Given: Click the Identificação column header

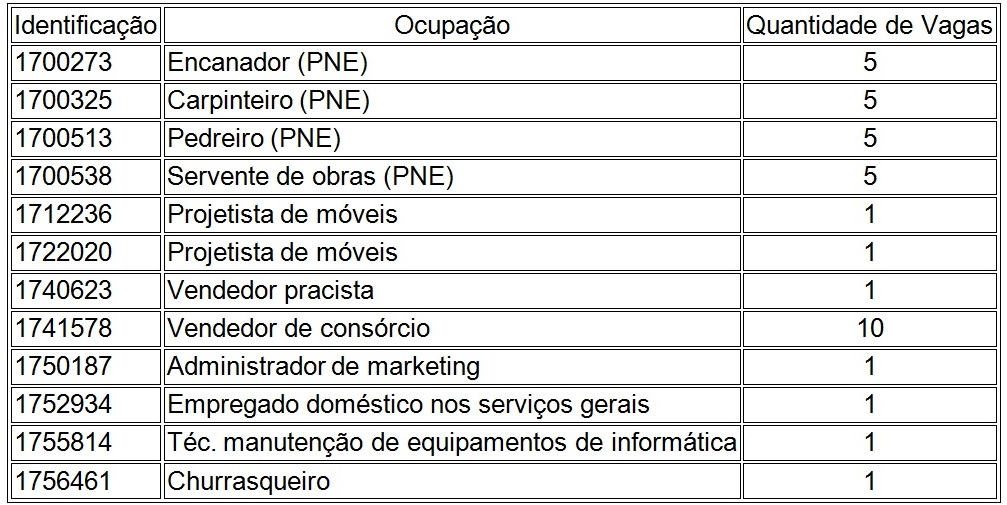Looking at the screenshot, I should [86, 25].
